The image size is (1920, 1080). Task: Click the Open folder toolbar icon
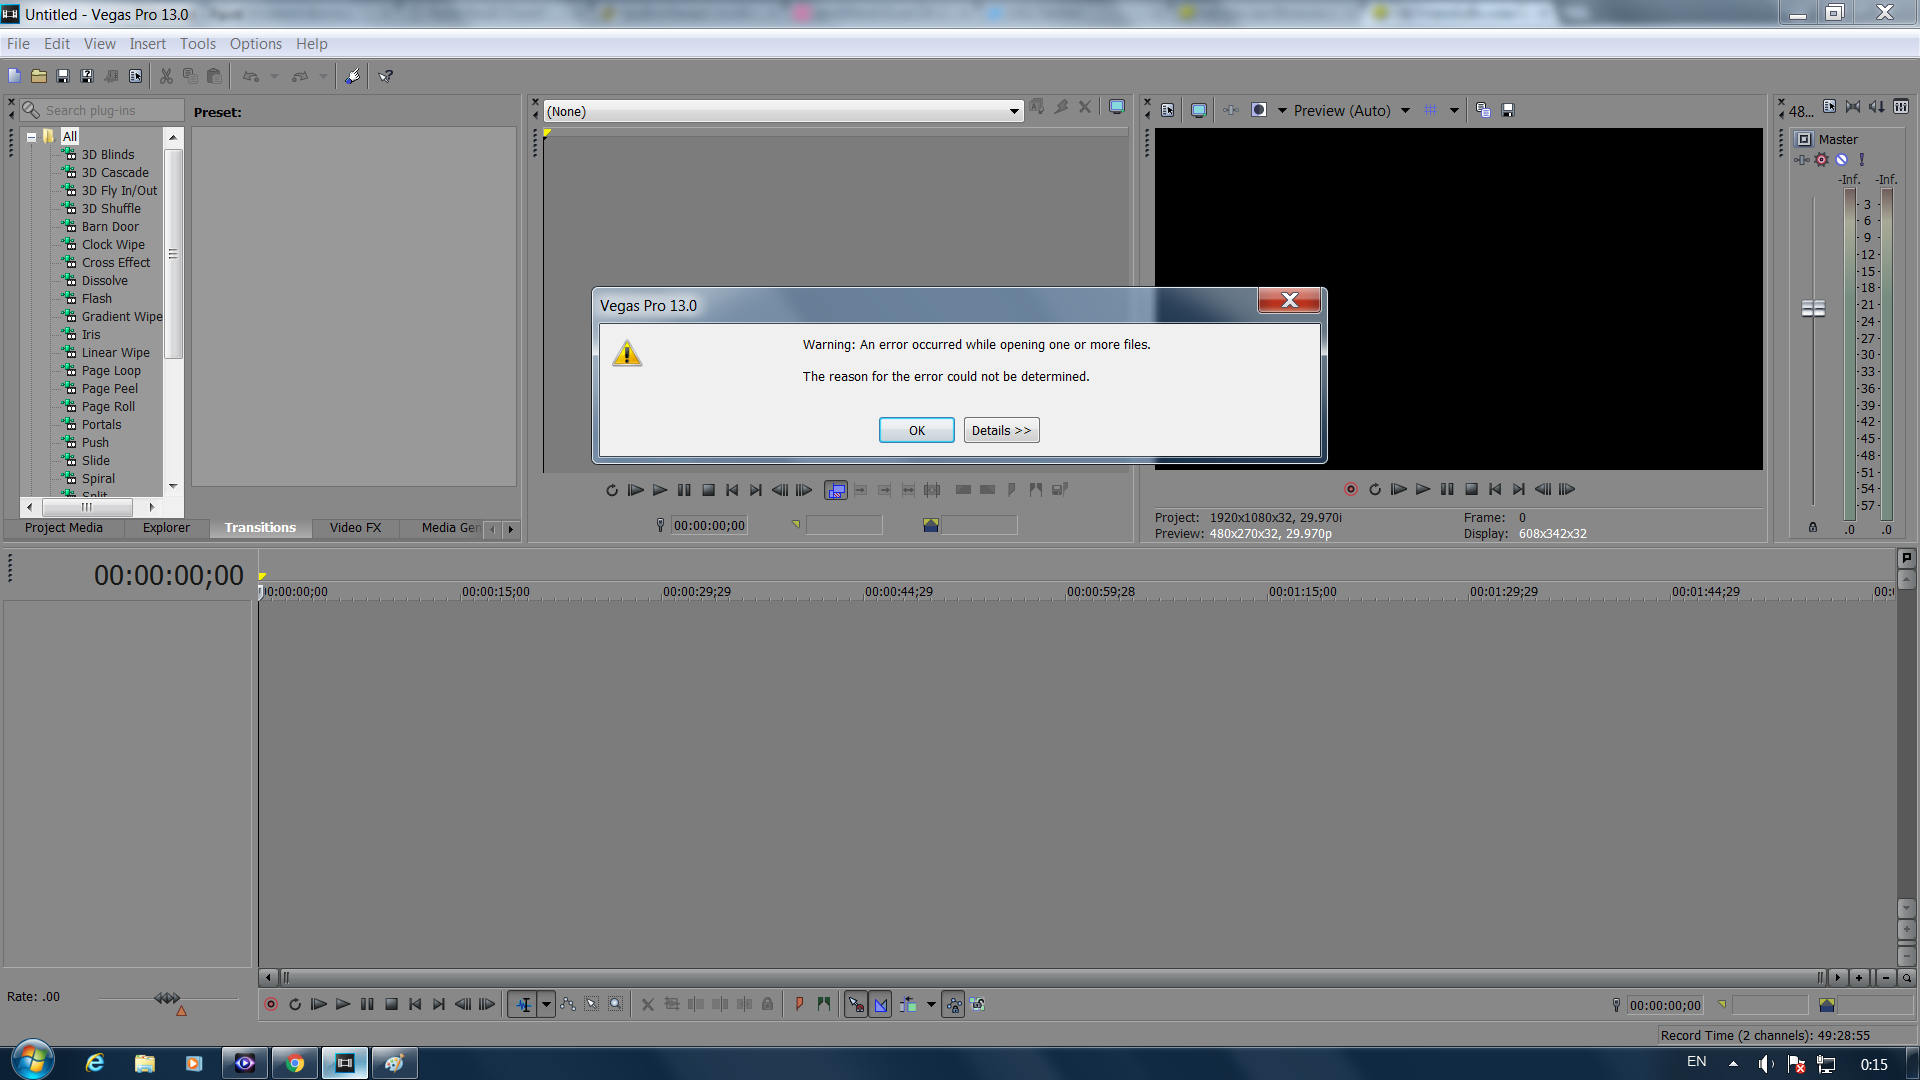tap(39, 76)
